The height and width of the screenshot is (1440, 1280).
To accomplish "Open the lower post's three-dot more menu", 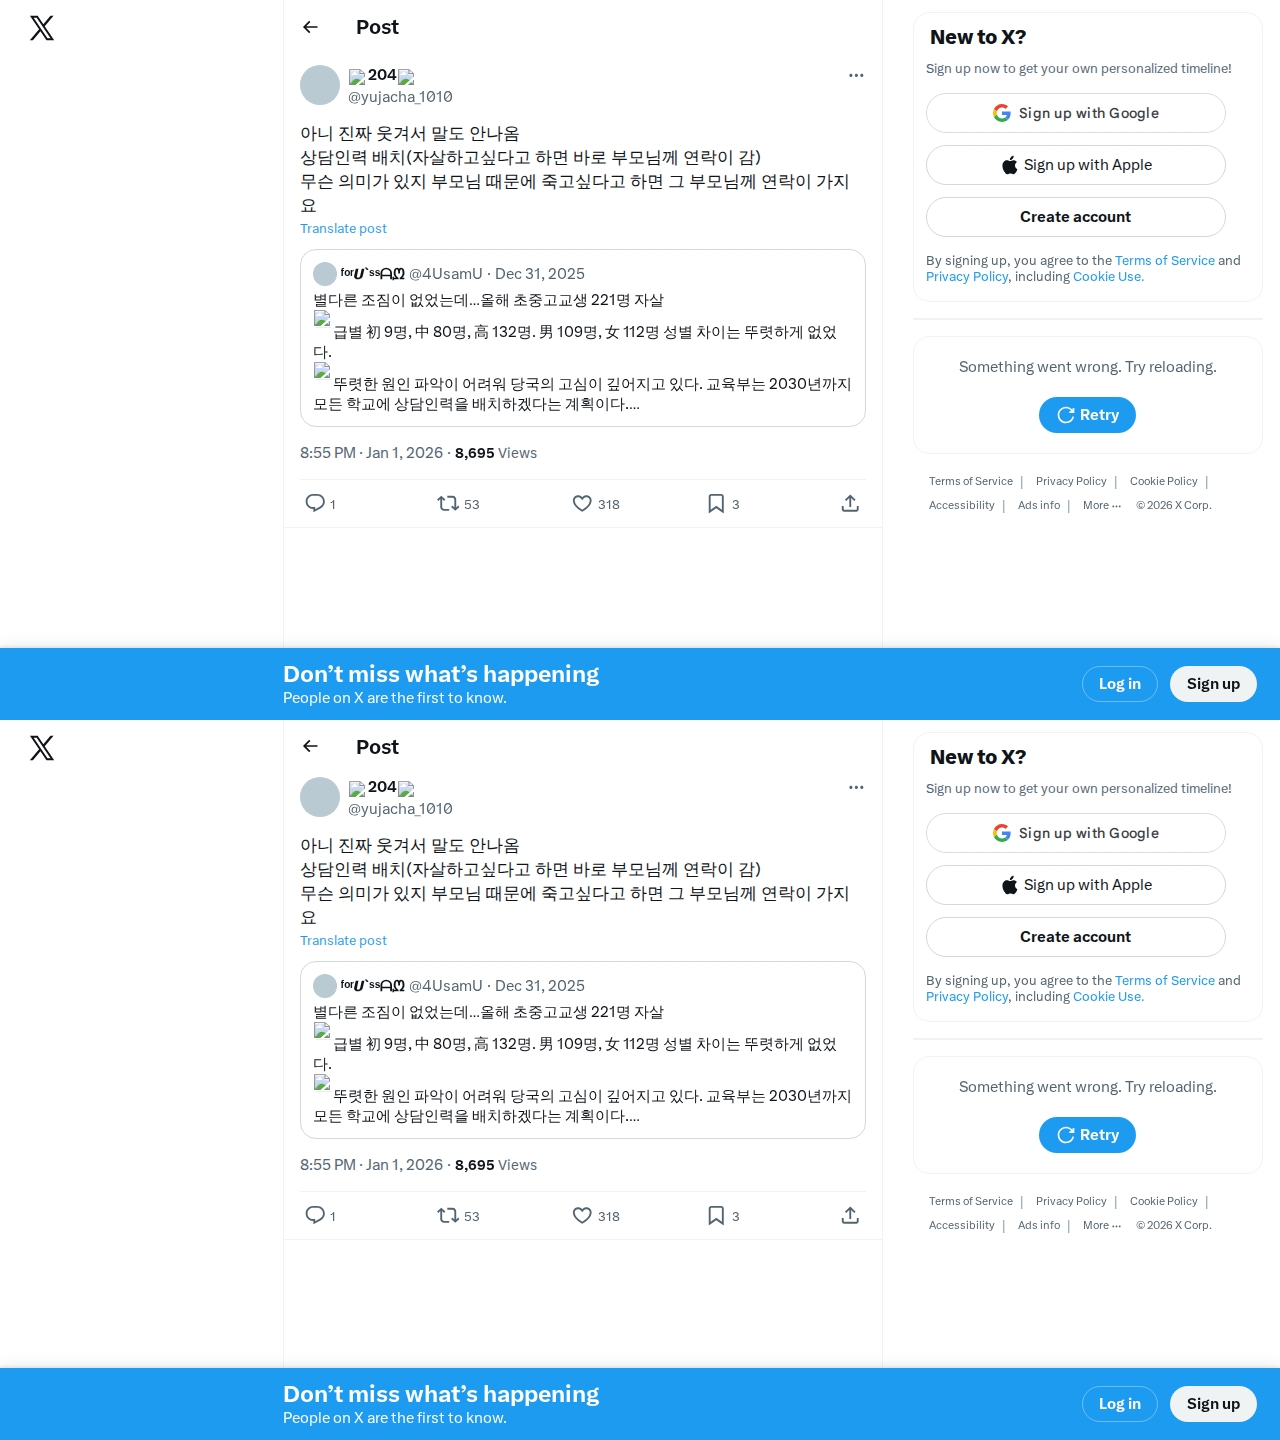I will point(856,787).
